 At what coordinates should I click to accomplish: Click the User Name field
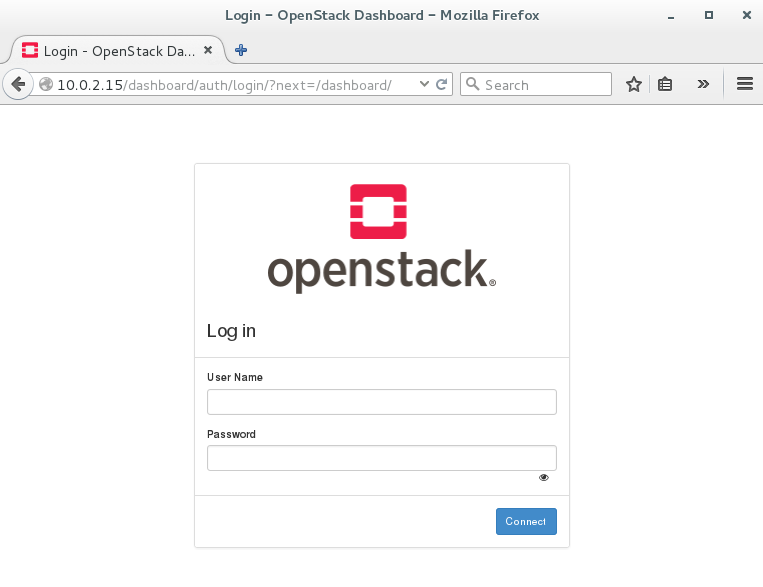pyautogui.click(x=382, y=402)
